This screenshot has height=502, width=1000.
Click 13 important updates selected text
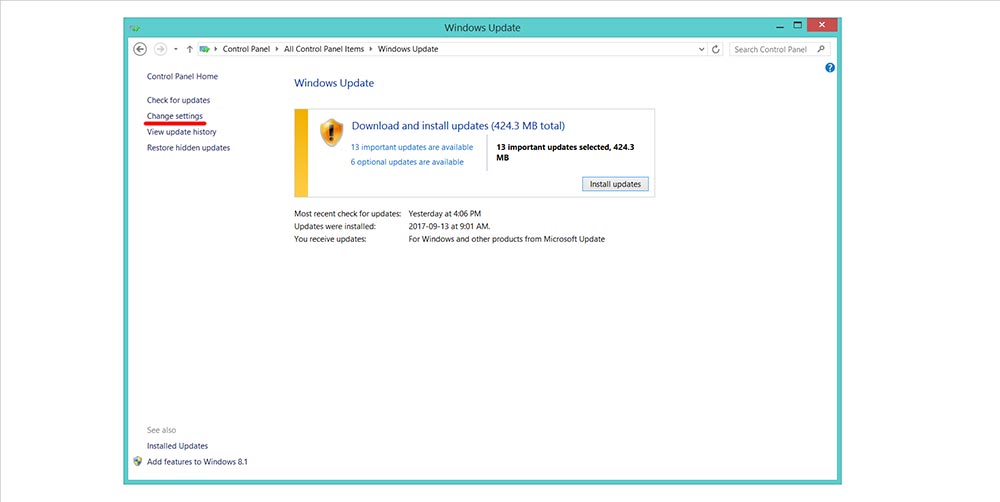coord(565,152)
